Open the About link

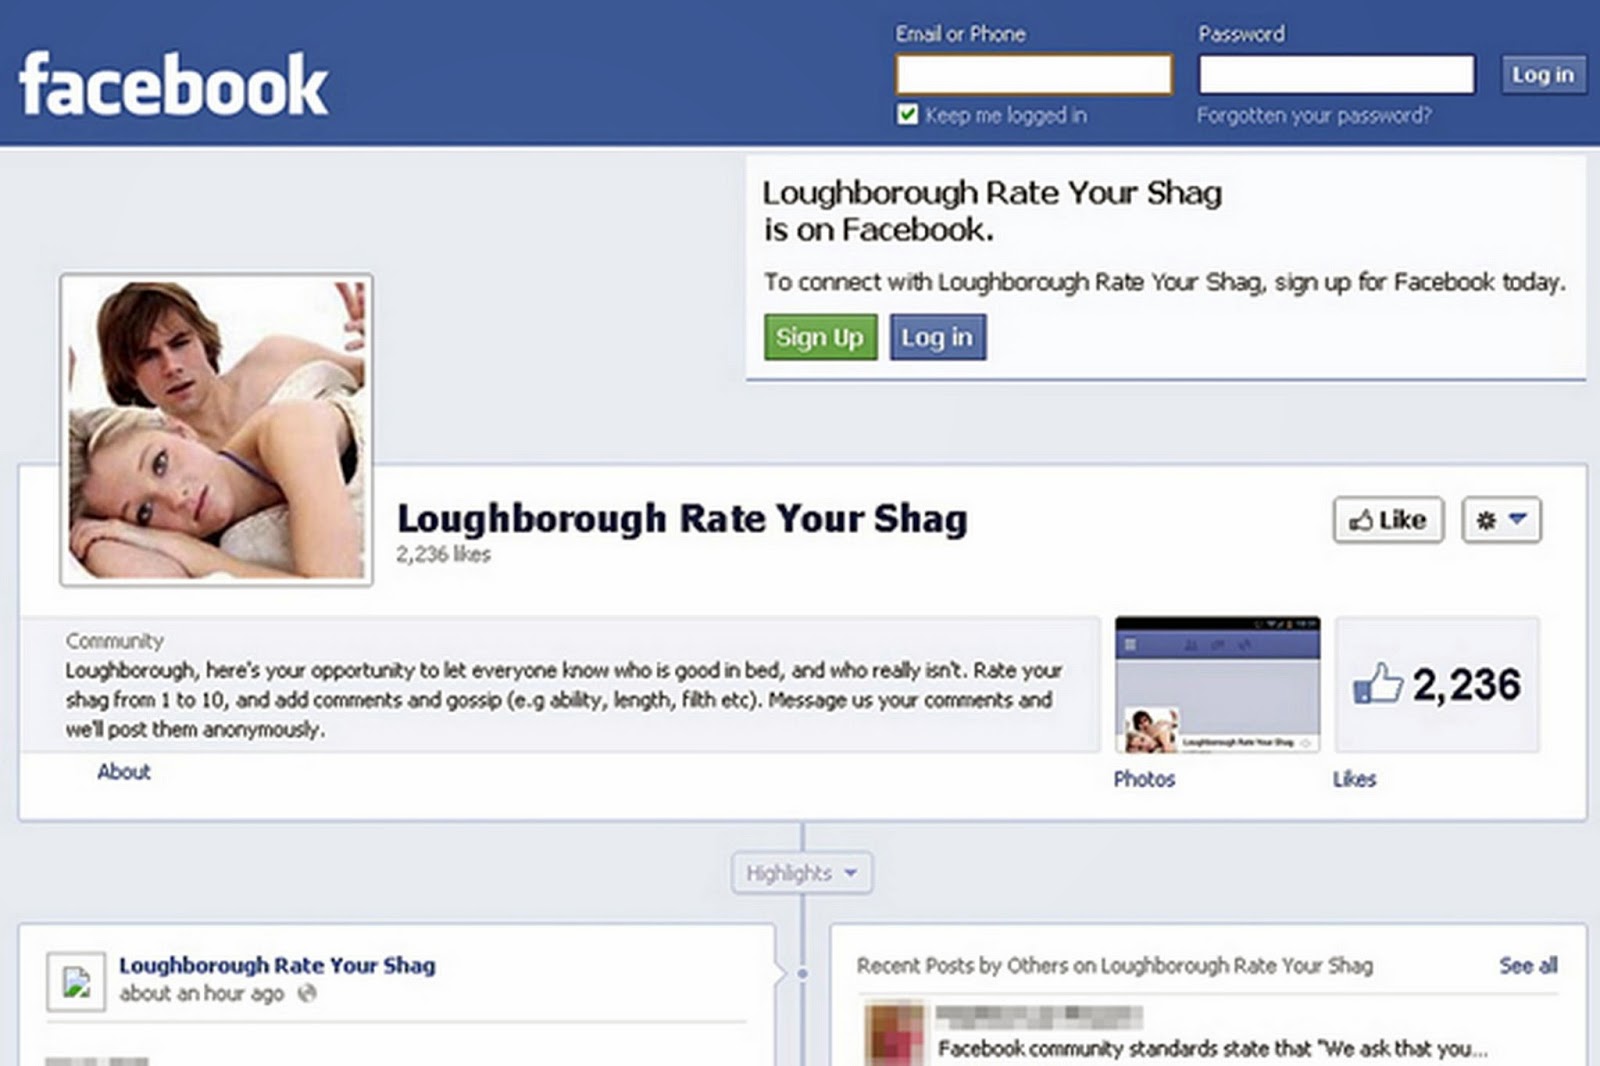click(x=124, y=772)
